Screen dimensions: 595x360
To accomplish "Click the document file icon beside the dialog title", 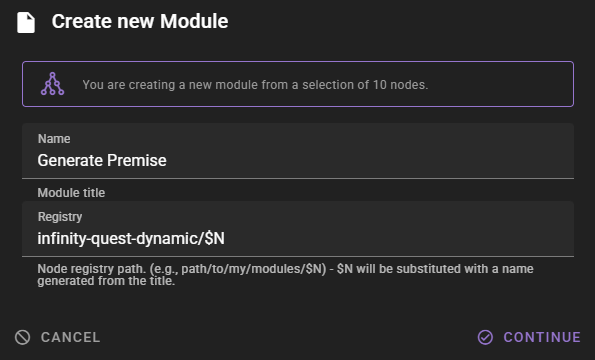I will pos(26,22).
